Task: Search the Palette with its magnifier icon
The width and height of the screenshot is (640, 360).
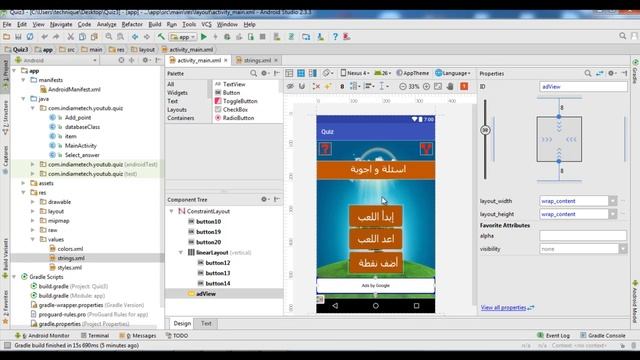Action: click(x=253, y=73)
